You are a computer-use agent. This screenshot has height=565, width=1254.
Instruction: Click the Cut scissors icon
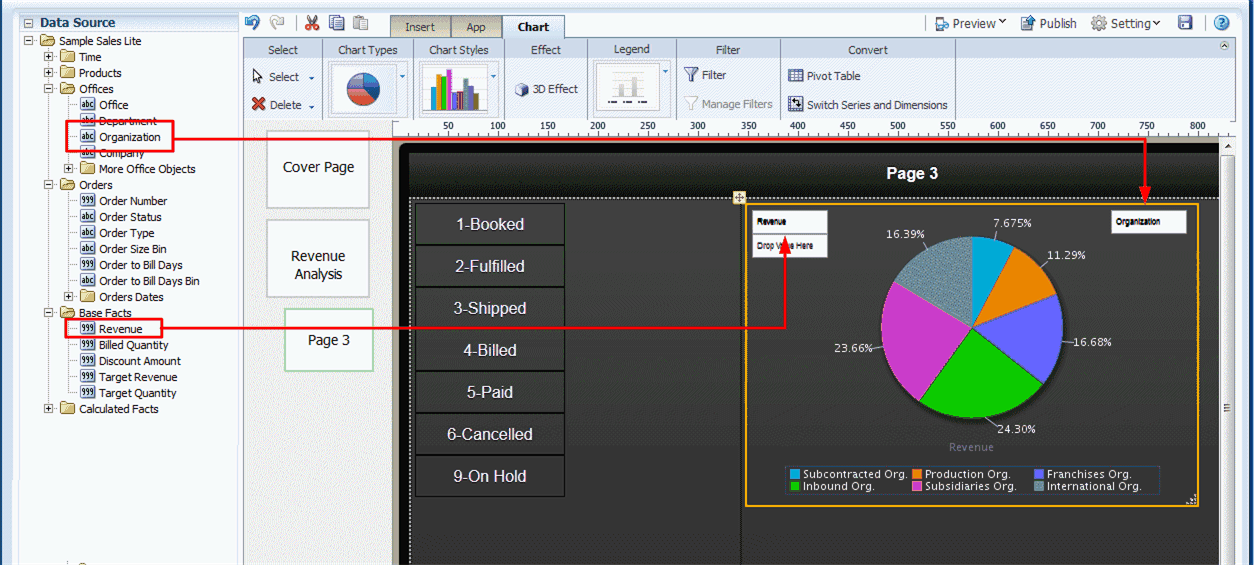(312, 22)
